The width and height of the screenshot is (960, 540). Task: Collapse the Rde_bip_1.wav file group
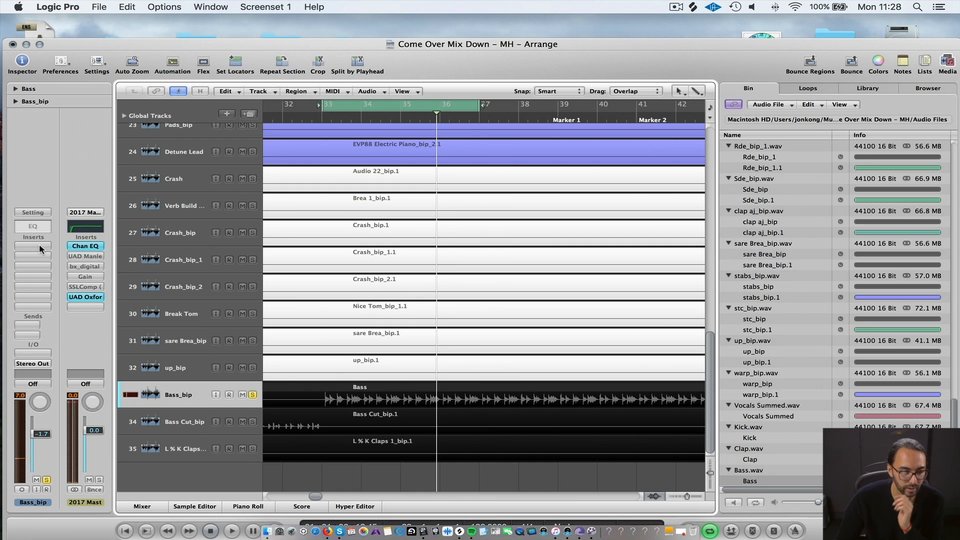pyautogui.click(x=729, y=146)
